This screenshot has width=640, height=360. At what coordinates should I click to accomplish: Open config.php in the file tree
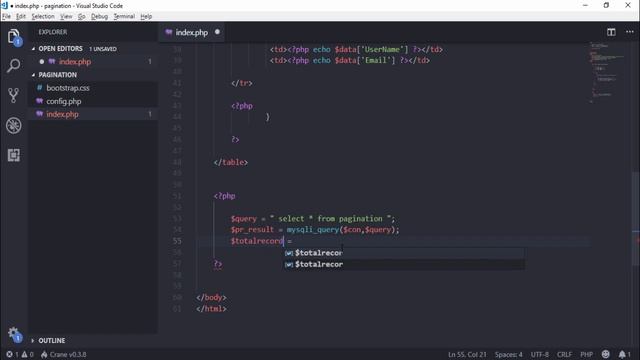pyautogui.click(x=93, y=101)
